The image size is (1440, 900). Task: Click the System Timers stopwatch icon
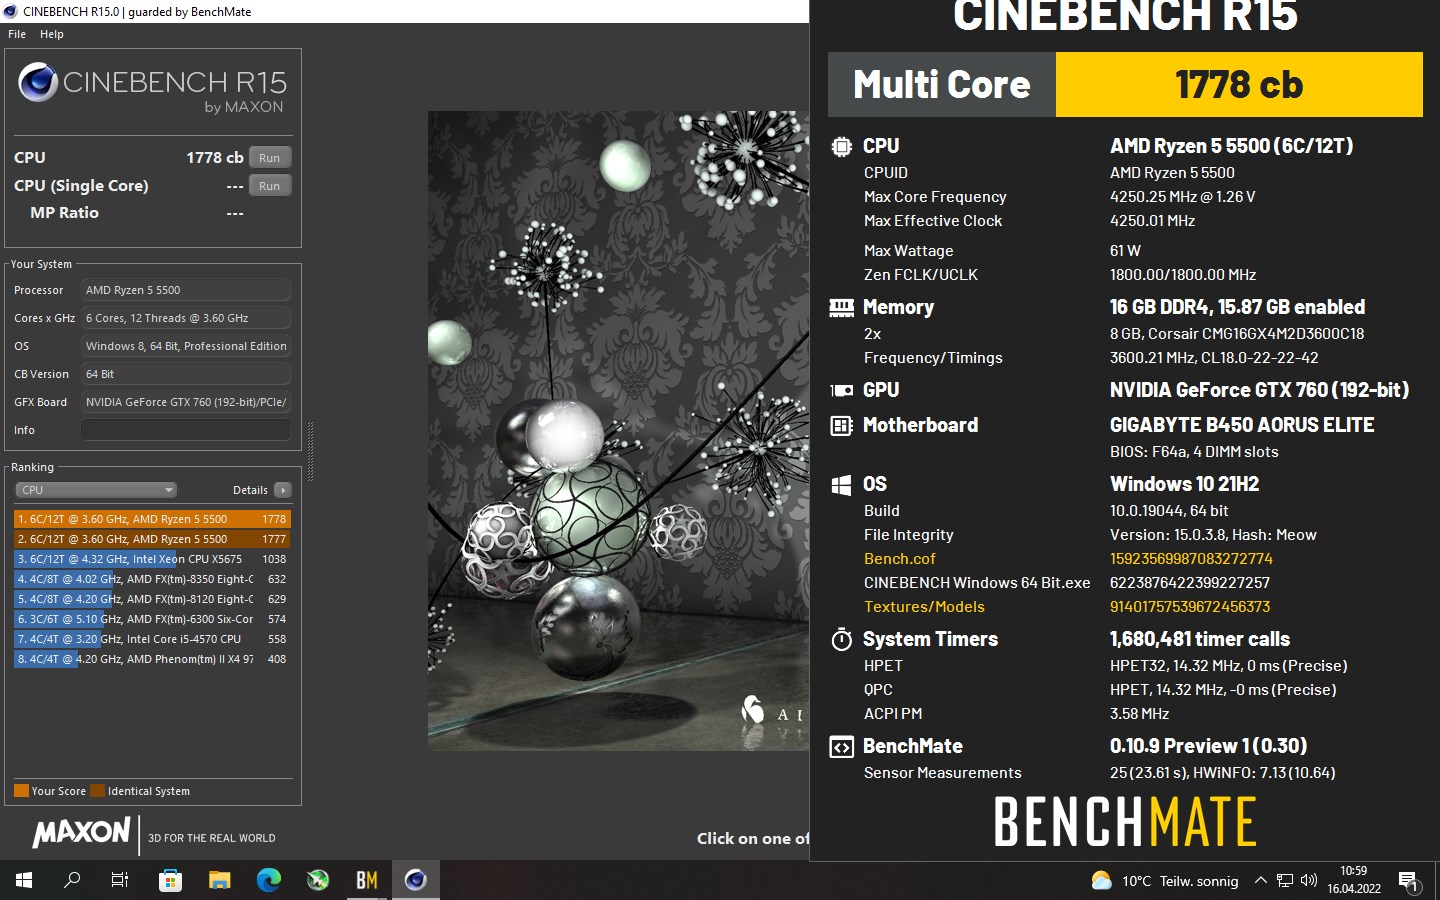[x=841, y=639]
